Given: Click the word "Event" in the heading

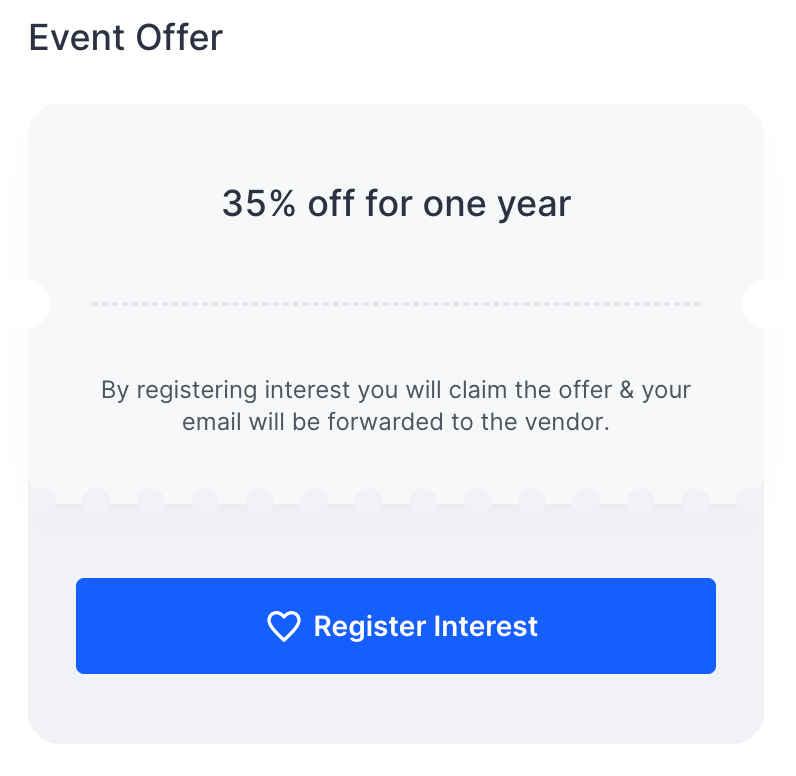Looking at the screenshot, I should (x=76, y=38).
